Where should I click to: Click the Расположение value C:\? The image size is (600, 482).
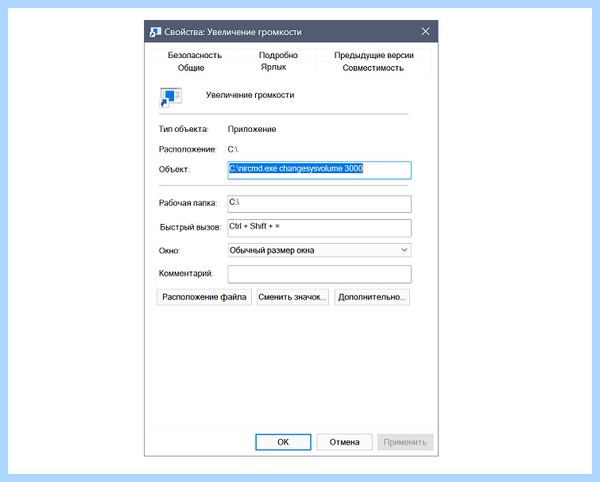pyautogui.click(x=233, y=149)
